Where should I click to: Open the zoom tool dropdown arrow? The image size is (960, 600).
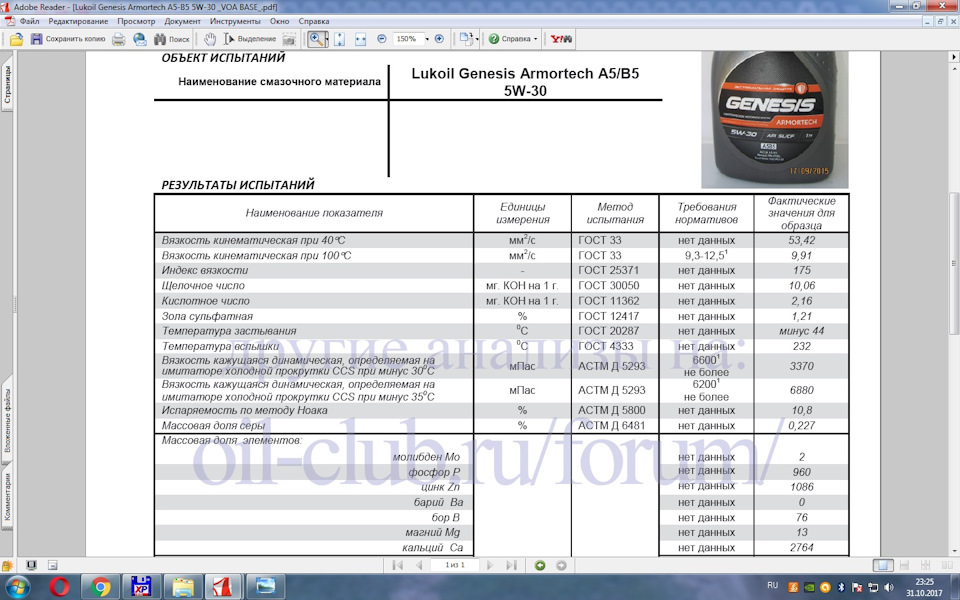click(326, 39)
